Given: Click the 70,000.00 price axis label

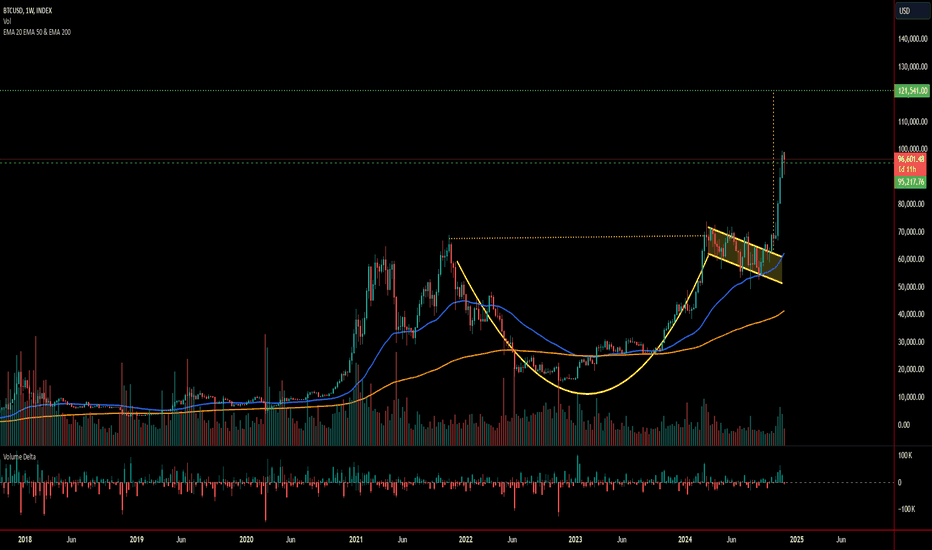Looking at the screenshot, I should pos(912,232).
